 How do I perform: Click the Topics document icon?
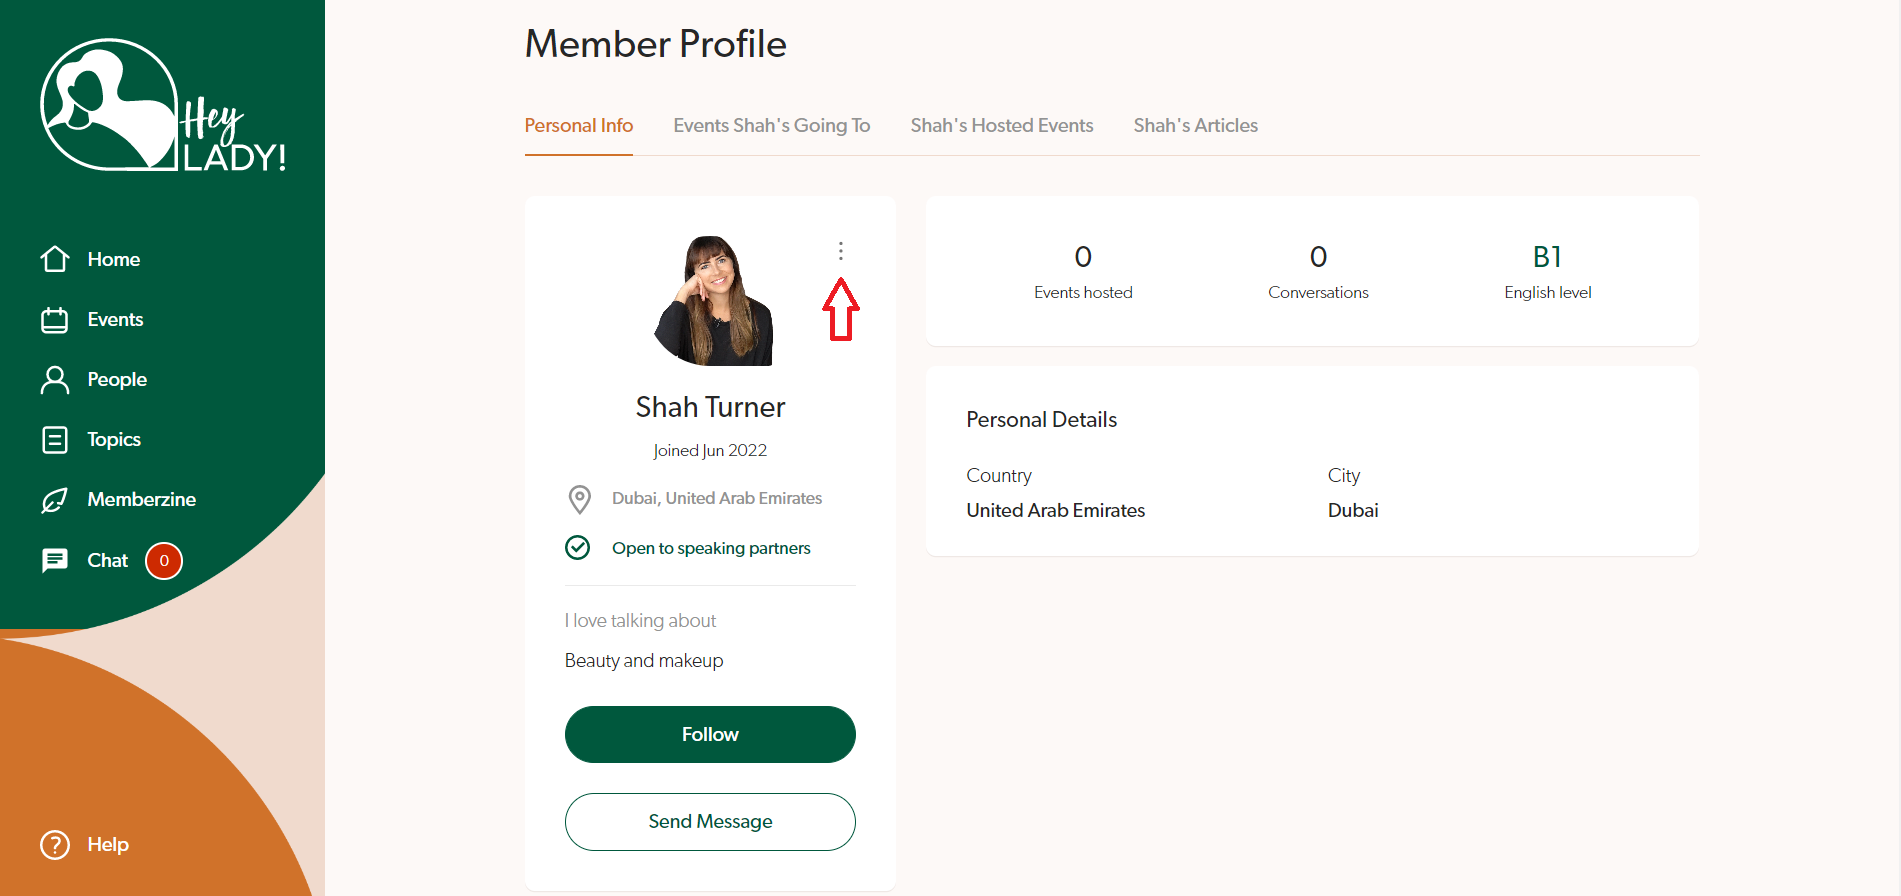pos(55,440)
